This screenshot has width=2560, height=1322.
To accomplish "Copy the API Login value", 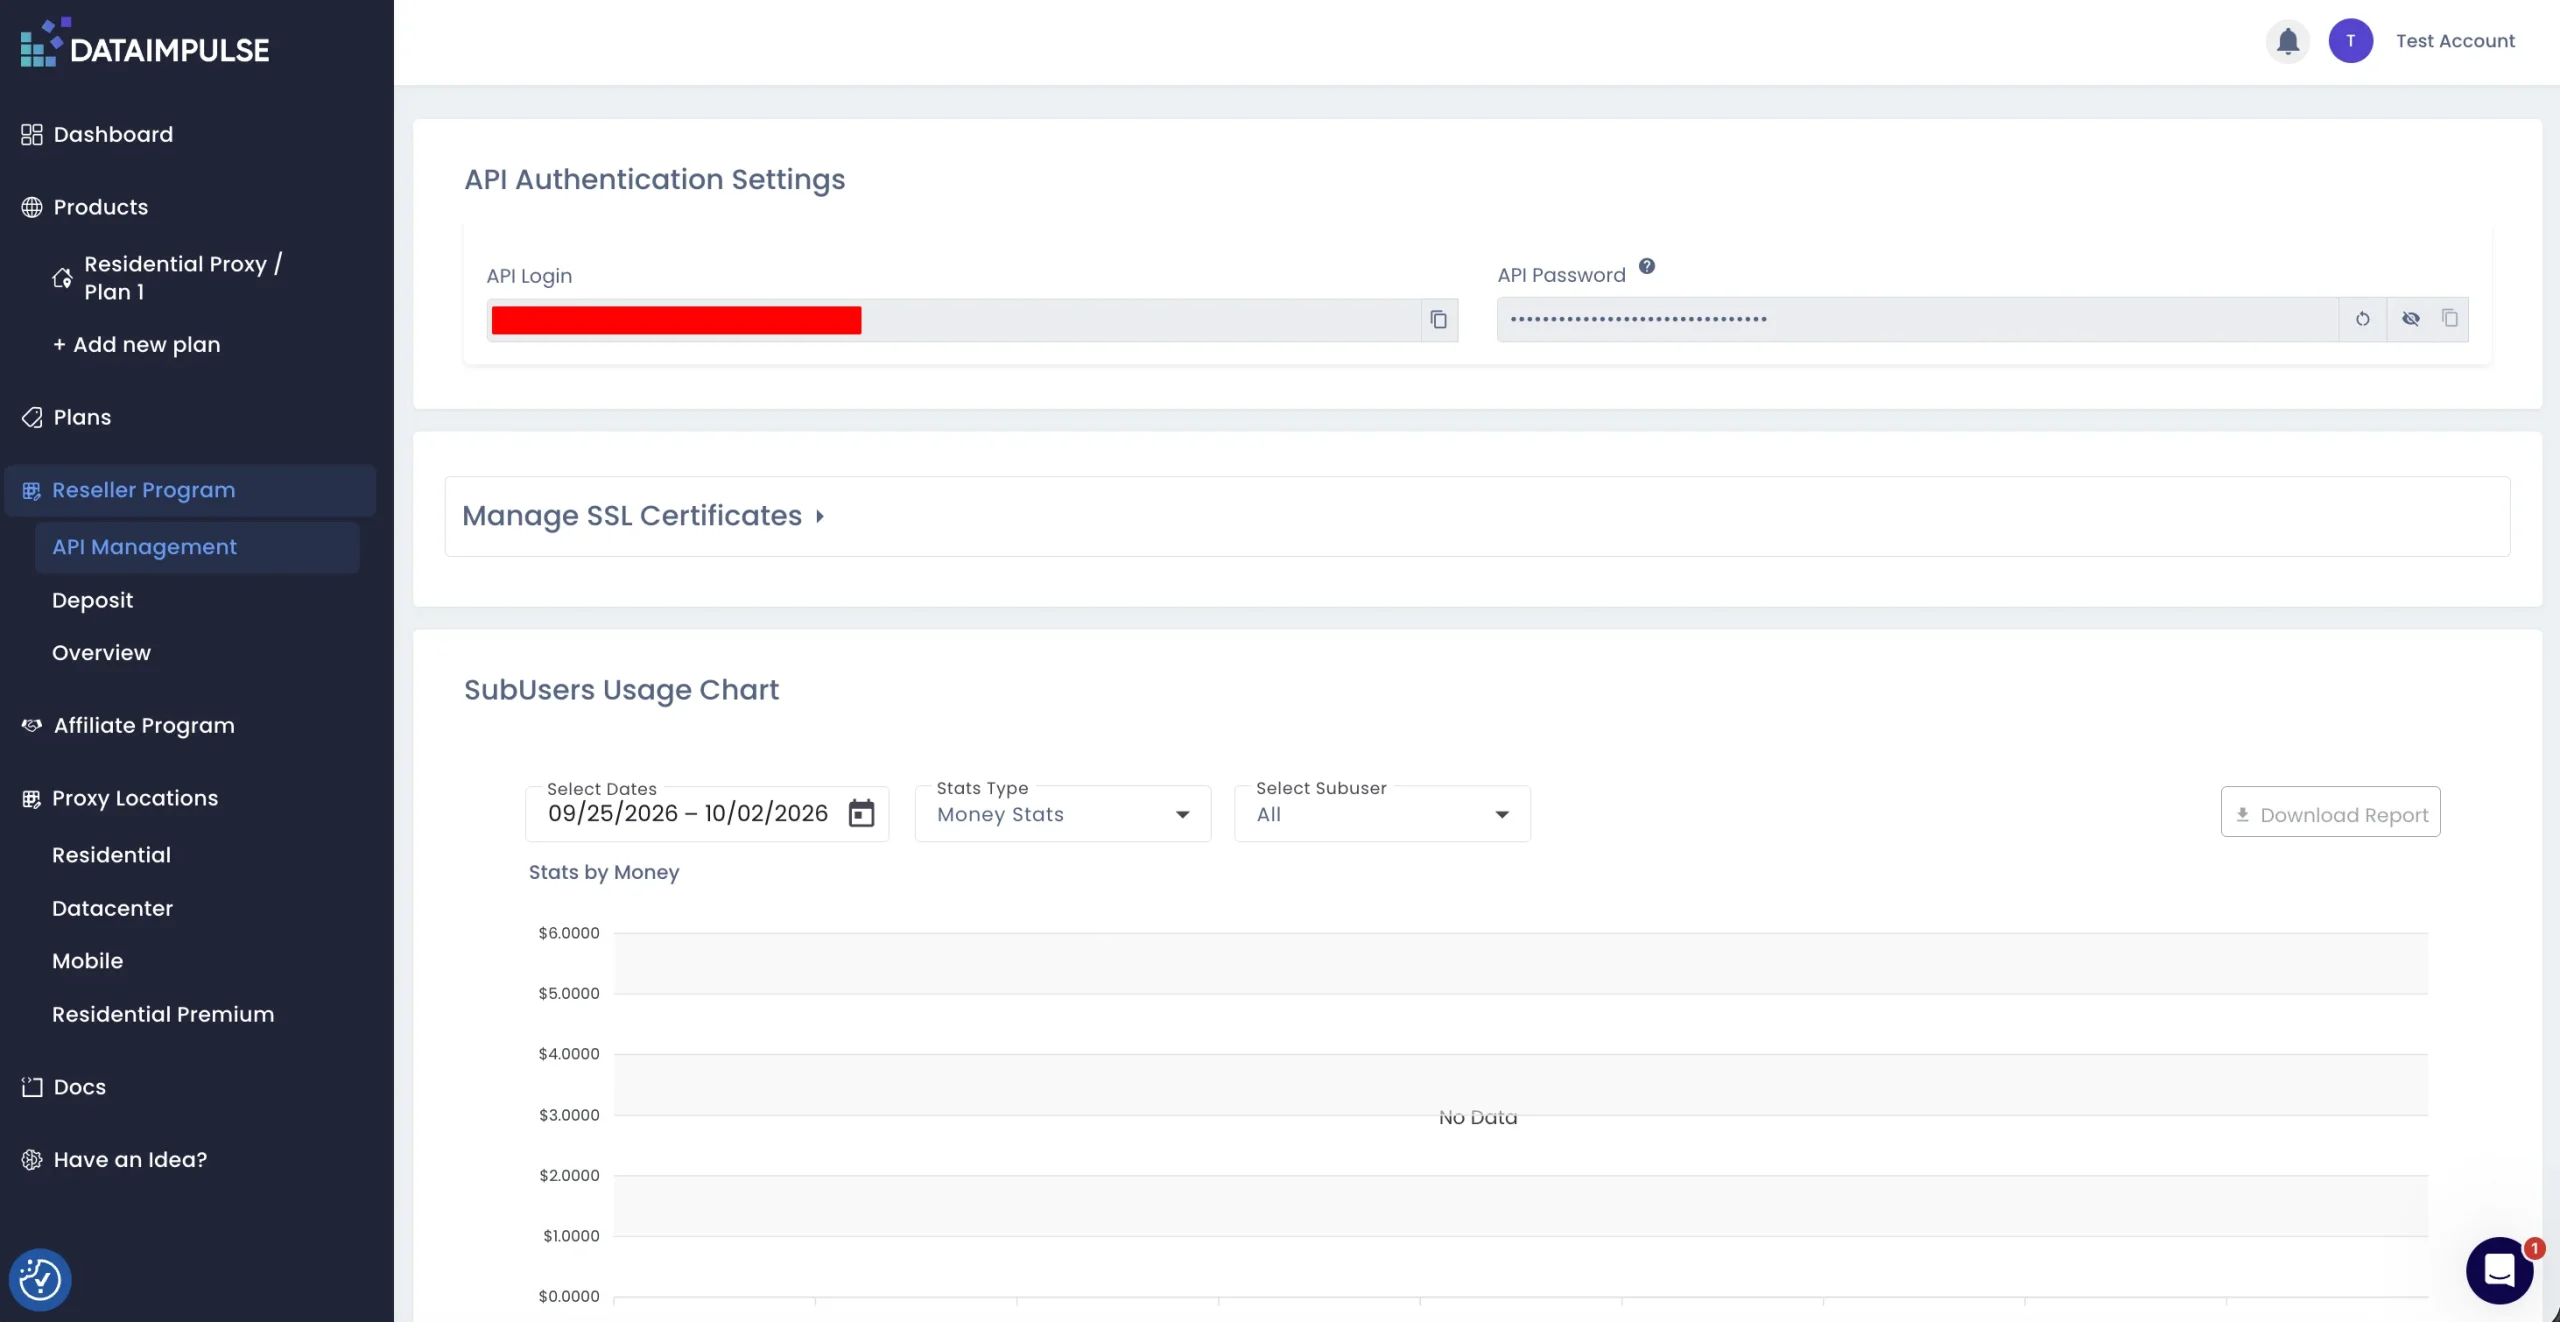I will click(x=1438, y=320).
